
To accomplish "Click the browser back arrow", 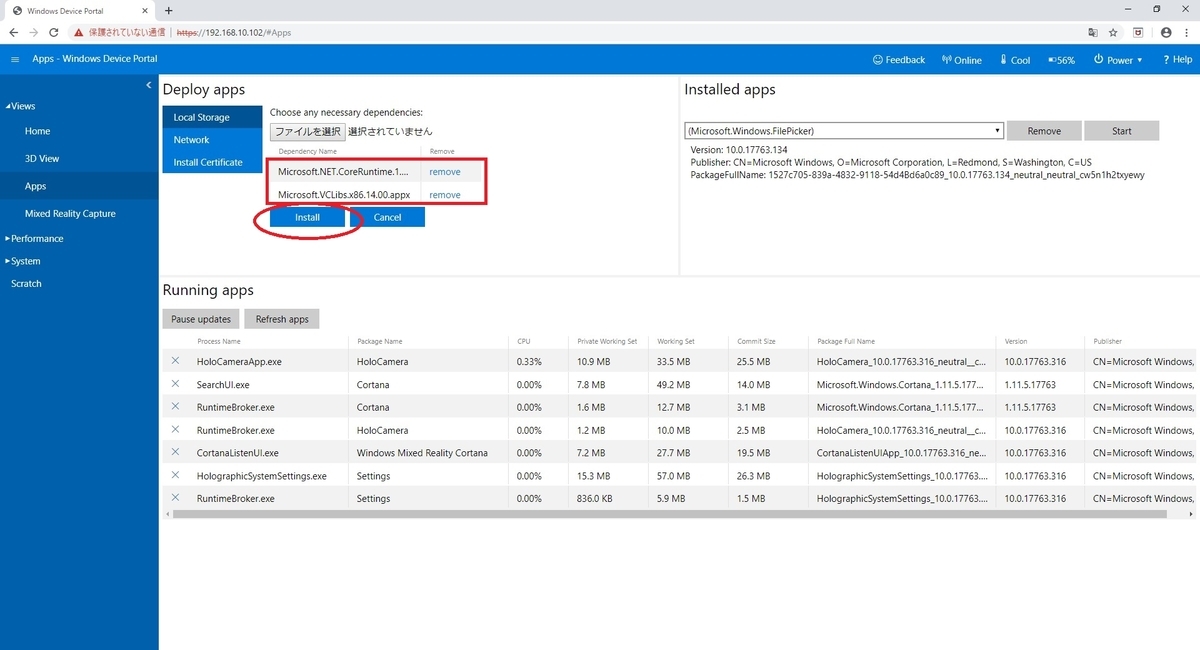I will 13,32.
